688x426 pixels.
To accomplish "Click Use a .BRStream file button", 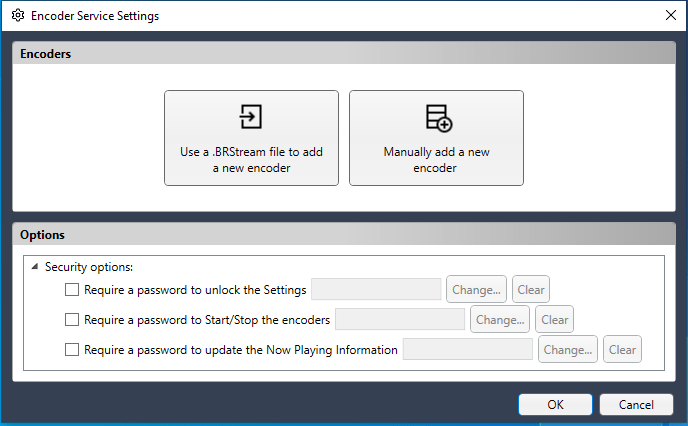I will coord(251,138).
